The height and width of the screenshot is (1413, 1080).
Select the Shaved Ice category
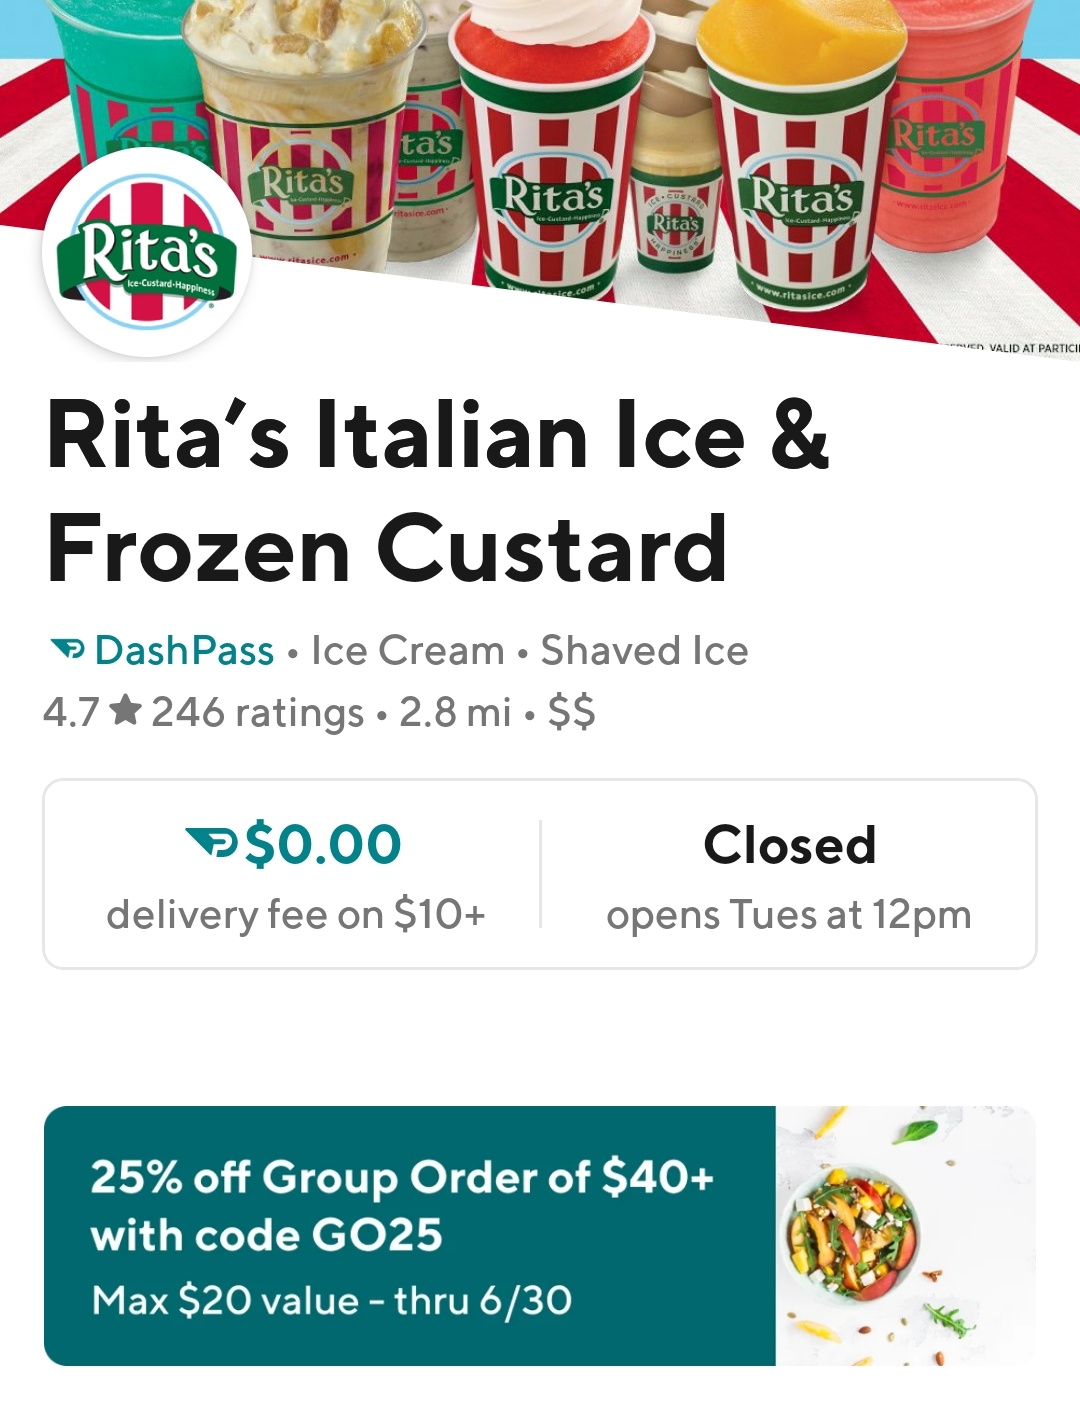coord(644,651)
